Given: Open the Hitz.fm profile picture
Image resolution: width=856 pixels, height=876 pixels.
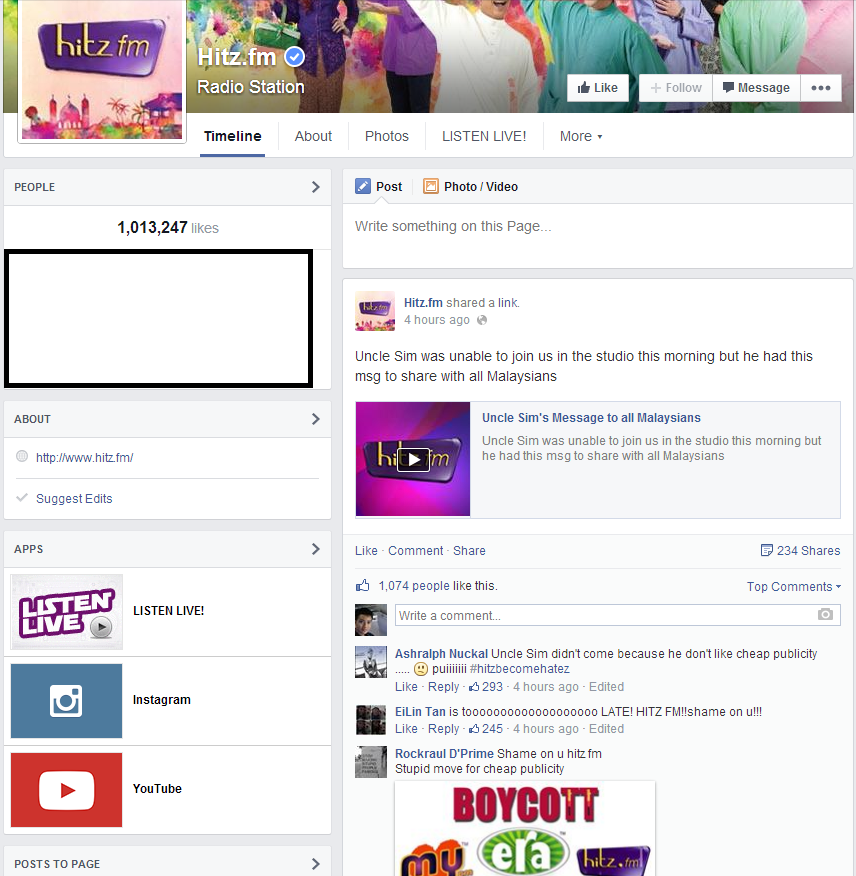Looking at the screenshot, I should 102,70.
